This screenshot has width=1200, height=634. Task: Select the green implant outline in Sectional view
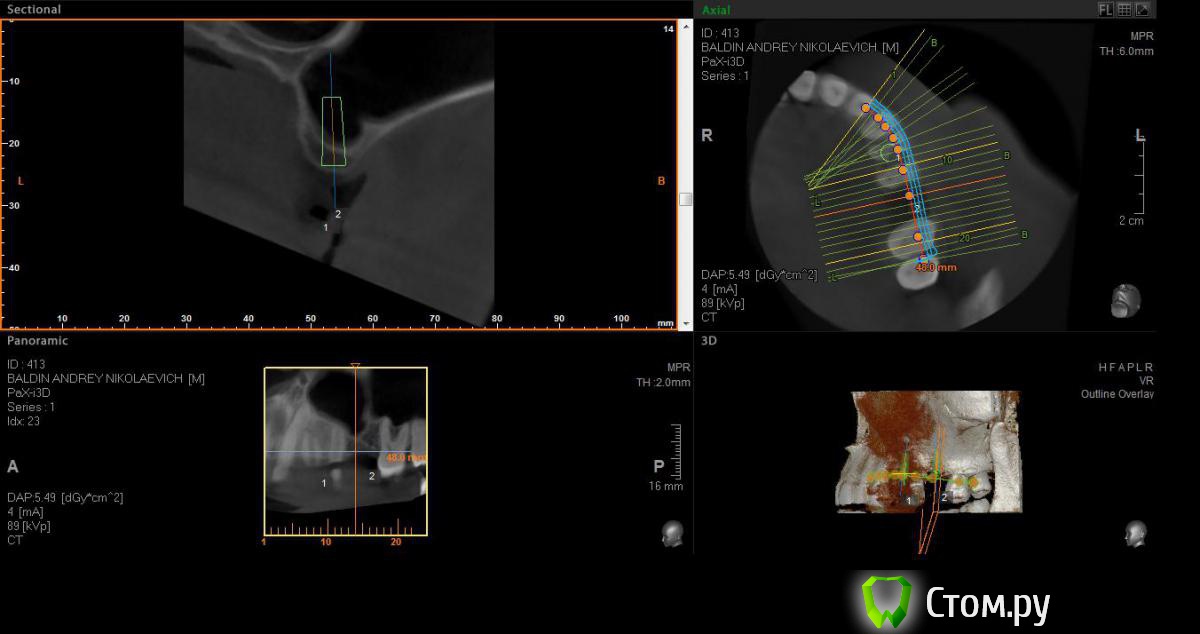333,130
